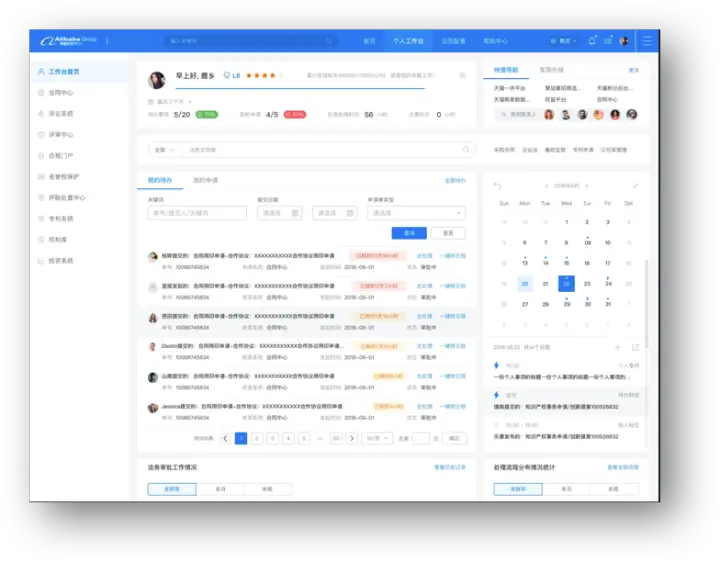720x562 pixels.
Task: Select 本周 under 法务审批工作情况
Action: [x=268, y=489]
